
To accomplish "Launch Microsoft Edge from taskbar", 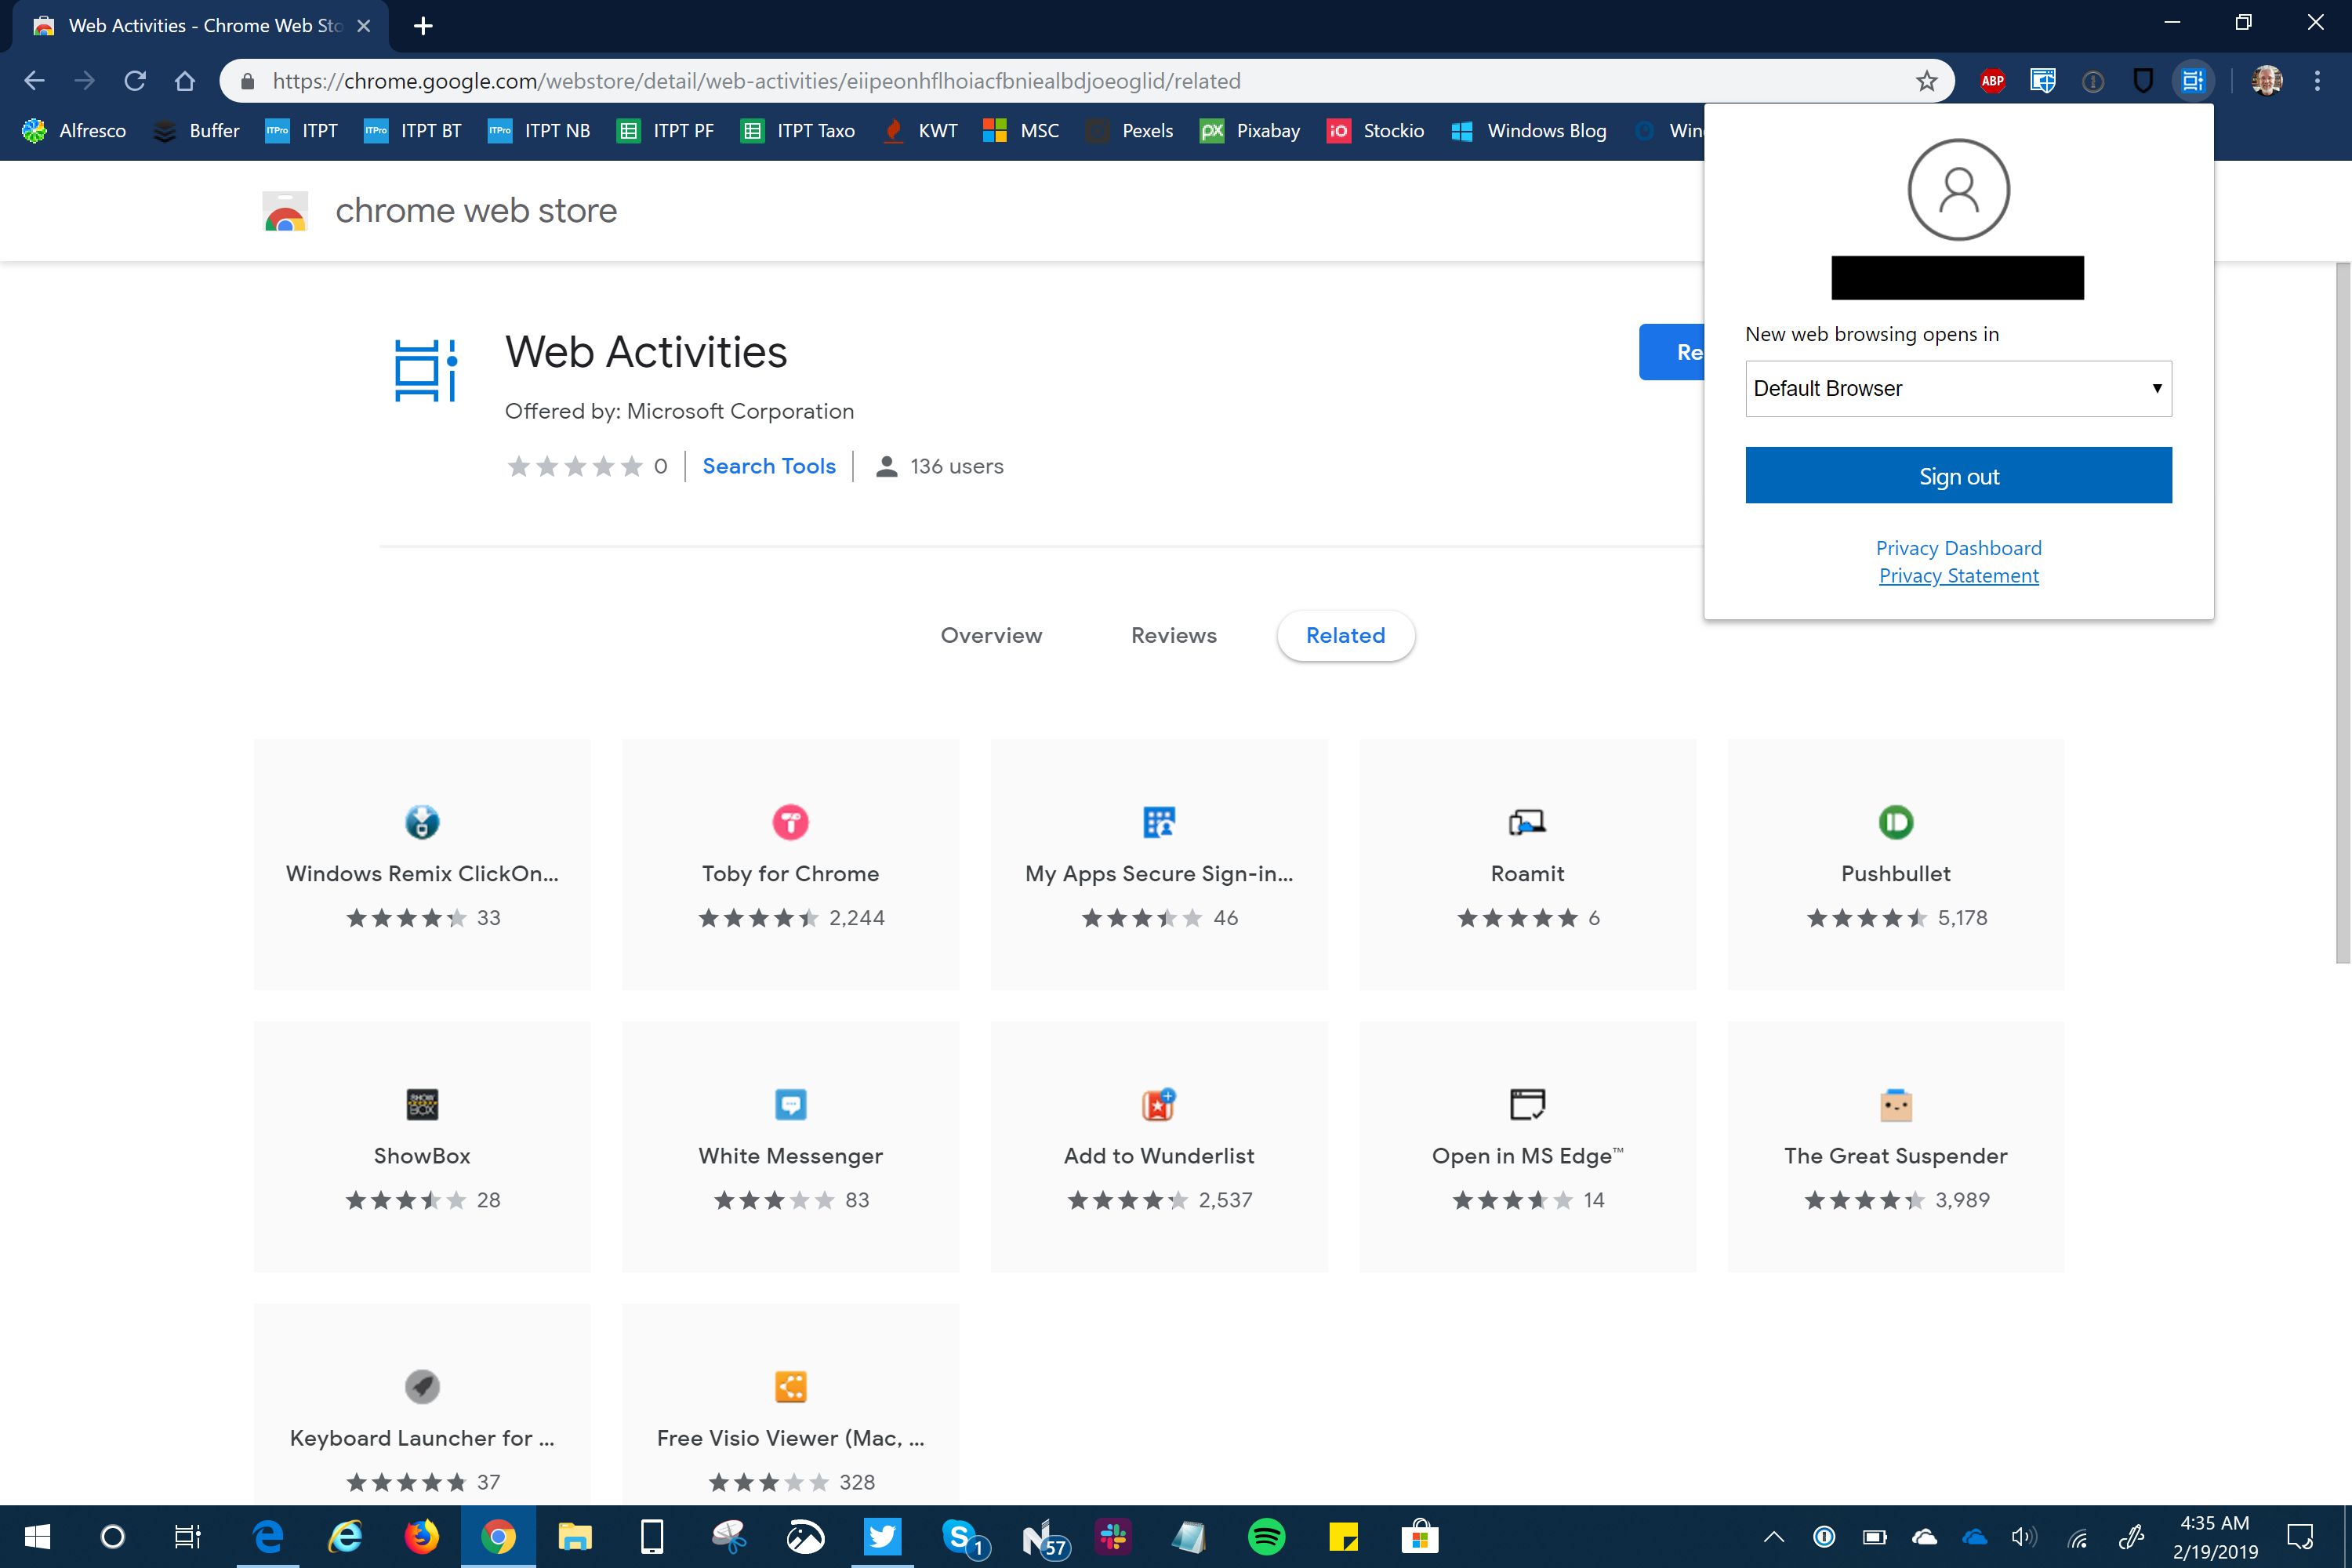I will pyautogui.click(x=267, y=1537).
